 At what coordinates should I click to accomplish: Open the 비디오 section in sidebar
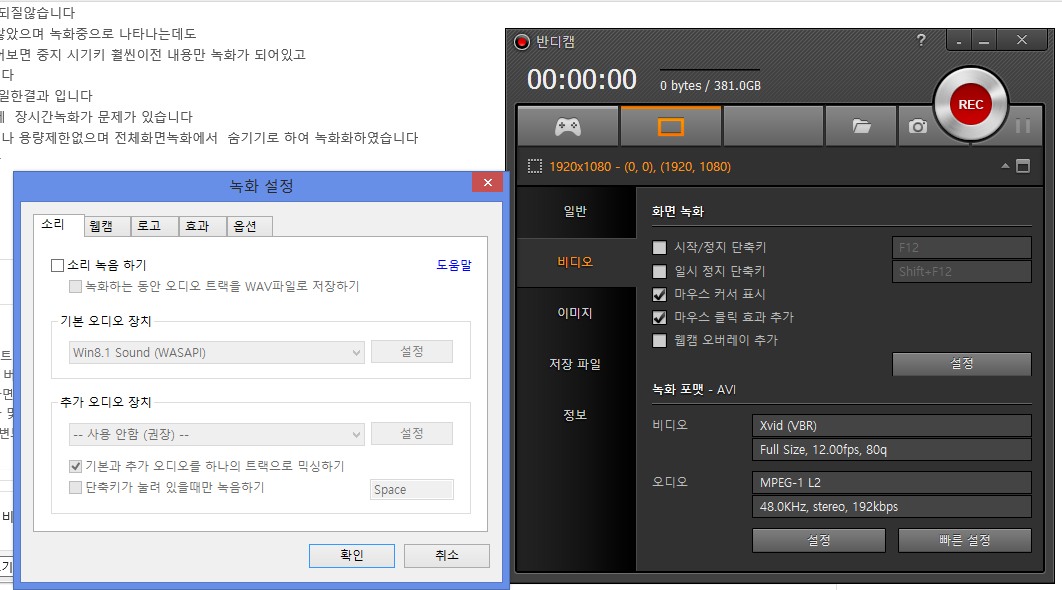pyautogui.click(x=576, y=262)
